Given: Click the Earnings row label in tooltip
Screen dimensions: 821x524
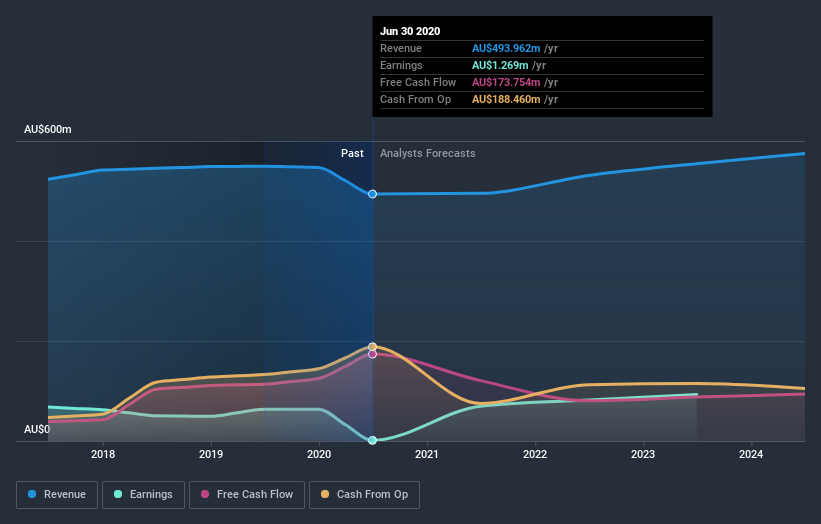Looking at the screenshot, I should pos(401,65).
